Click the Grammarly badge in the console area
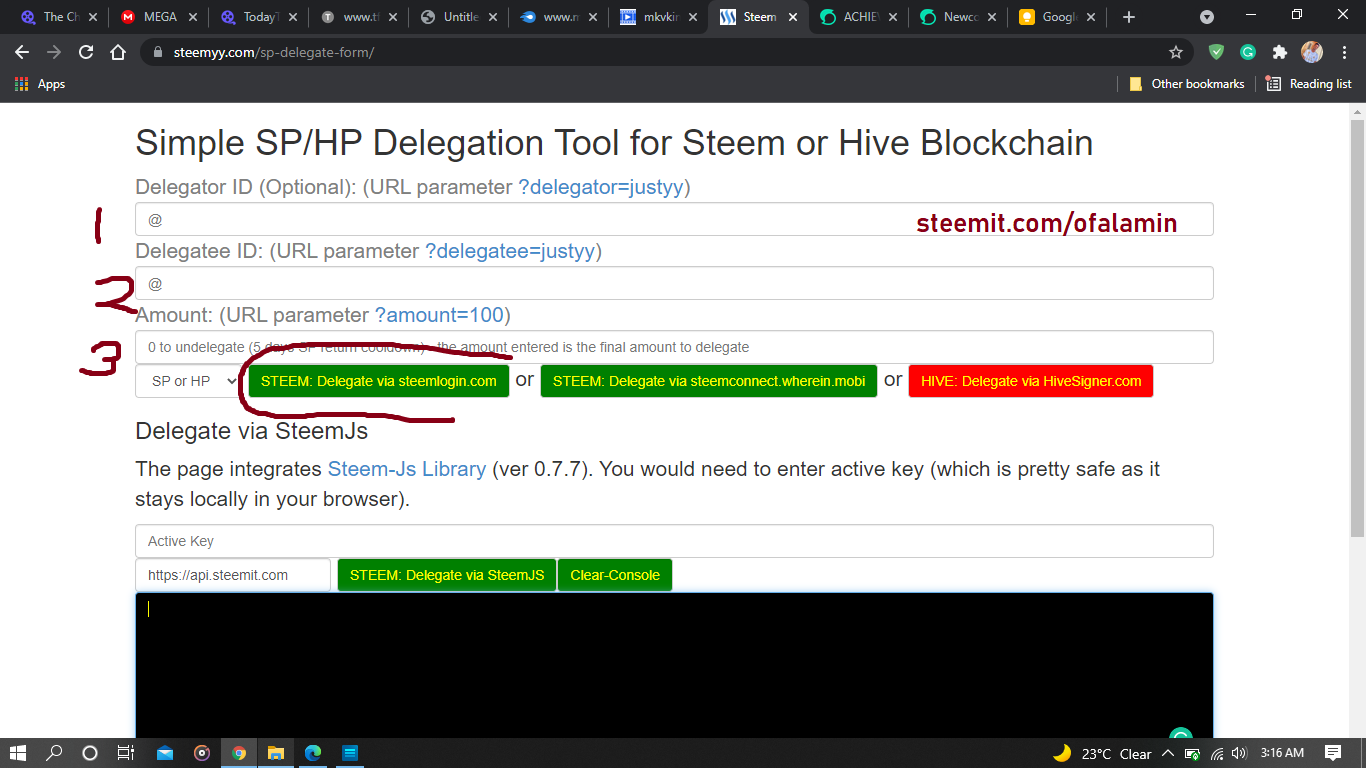The height and width of the screenshot is (768, 1366). pyautogui.click(x=1181, y=736)
